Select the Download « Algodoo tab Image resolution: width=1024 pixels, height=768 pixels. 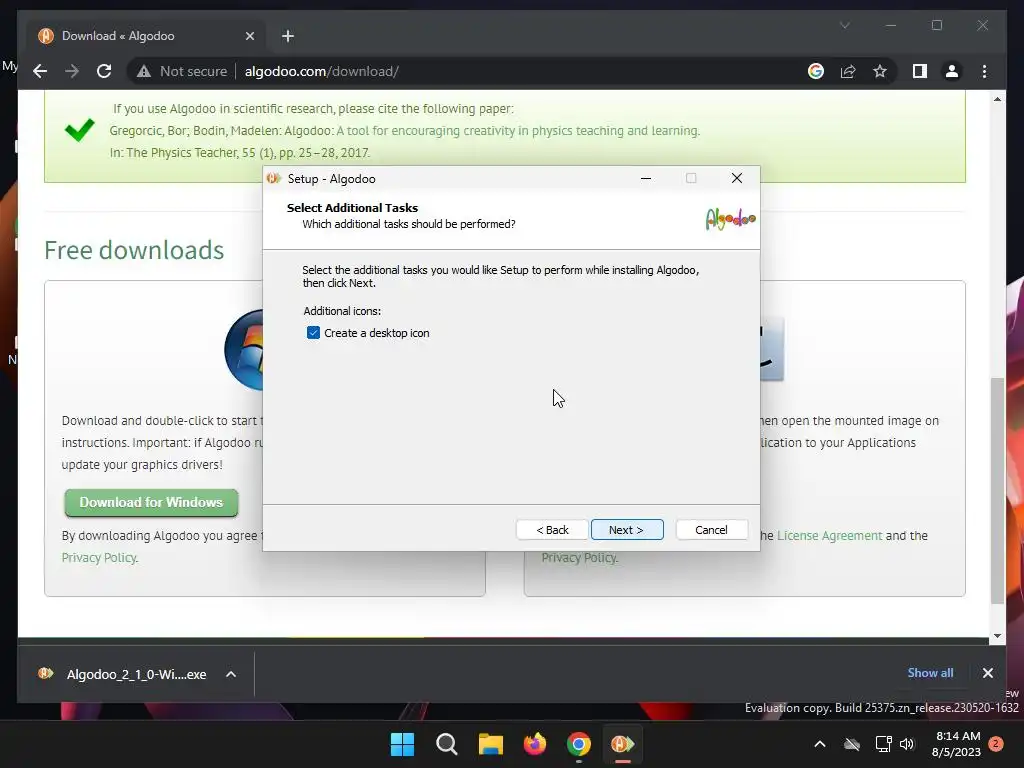pyautogui.click(x=146, y=36)
